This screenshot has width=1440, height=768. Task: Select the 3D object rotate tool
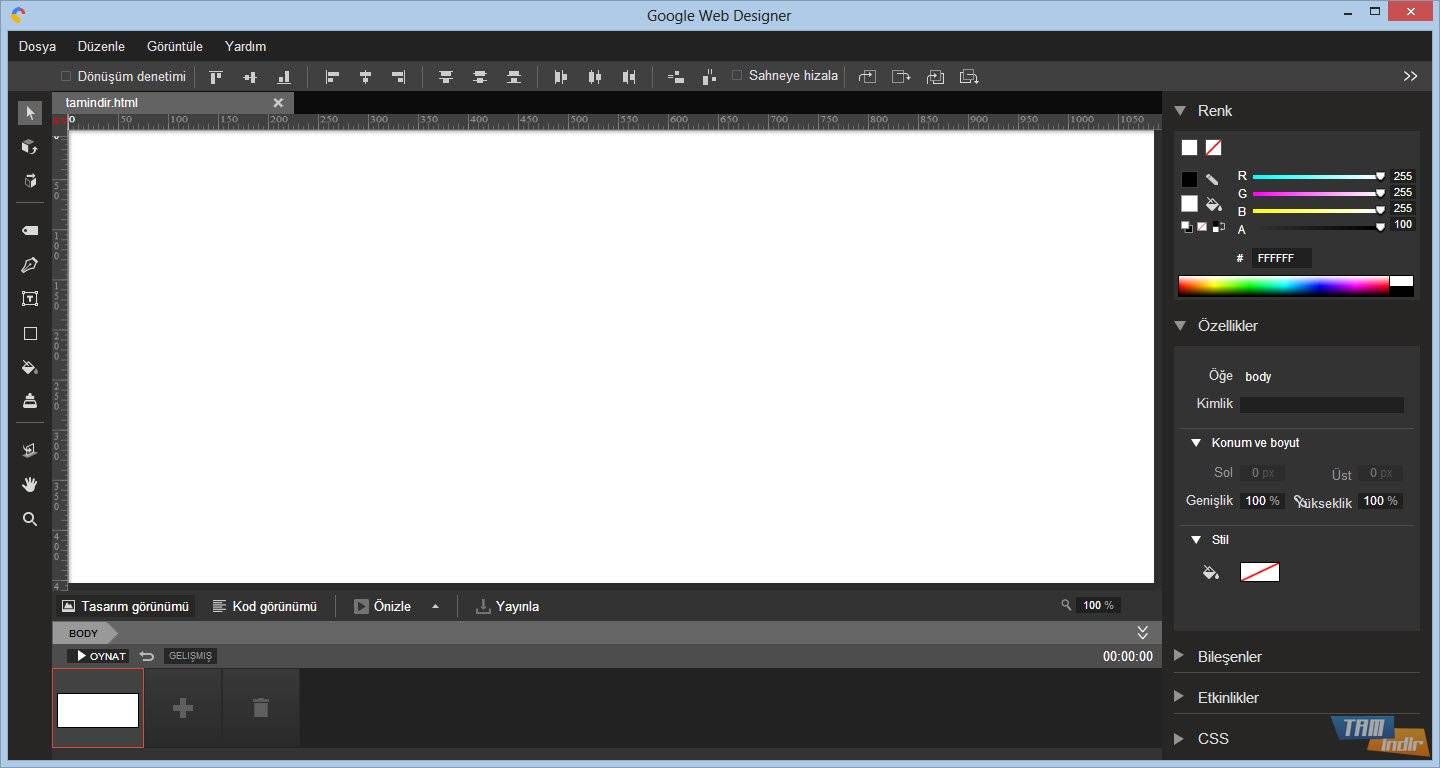(x=30, y=147)
